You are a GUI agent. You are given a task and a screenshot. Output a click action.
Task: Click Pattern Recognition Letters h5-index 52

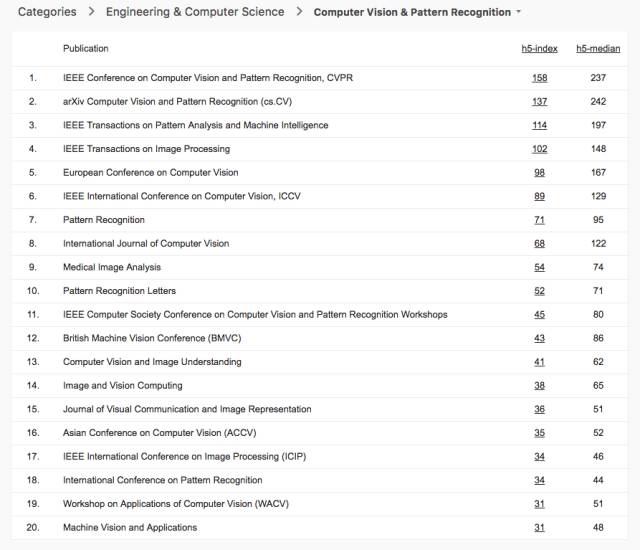[539, 291]
